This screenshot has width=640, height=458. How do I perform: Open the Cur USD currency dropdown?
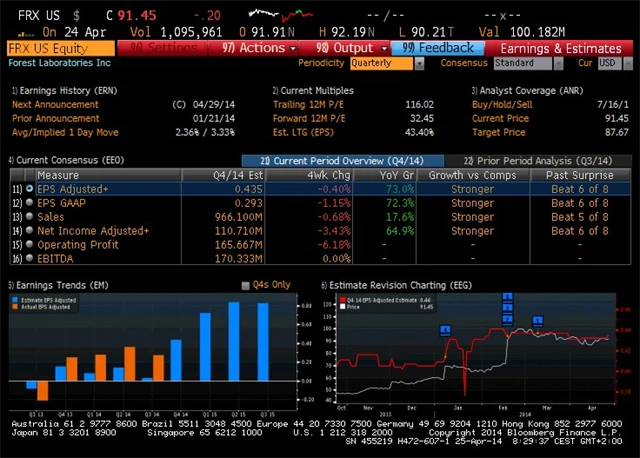tap(609, 63)
